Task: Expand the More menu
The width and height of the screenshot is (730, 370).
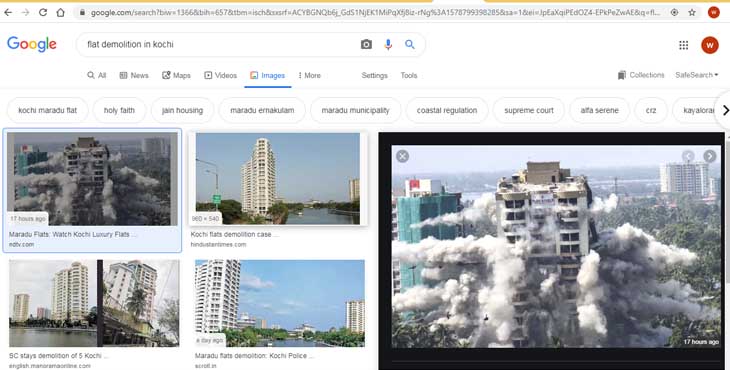Action: click(310, 75)
